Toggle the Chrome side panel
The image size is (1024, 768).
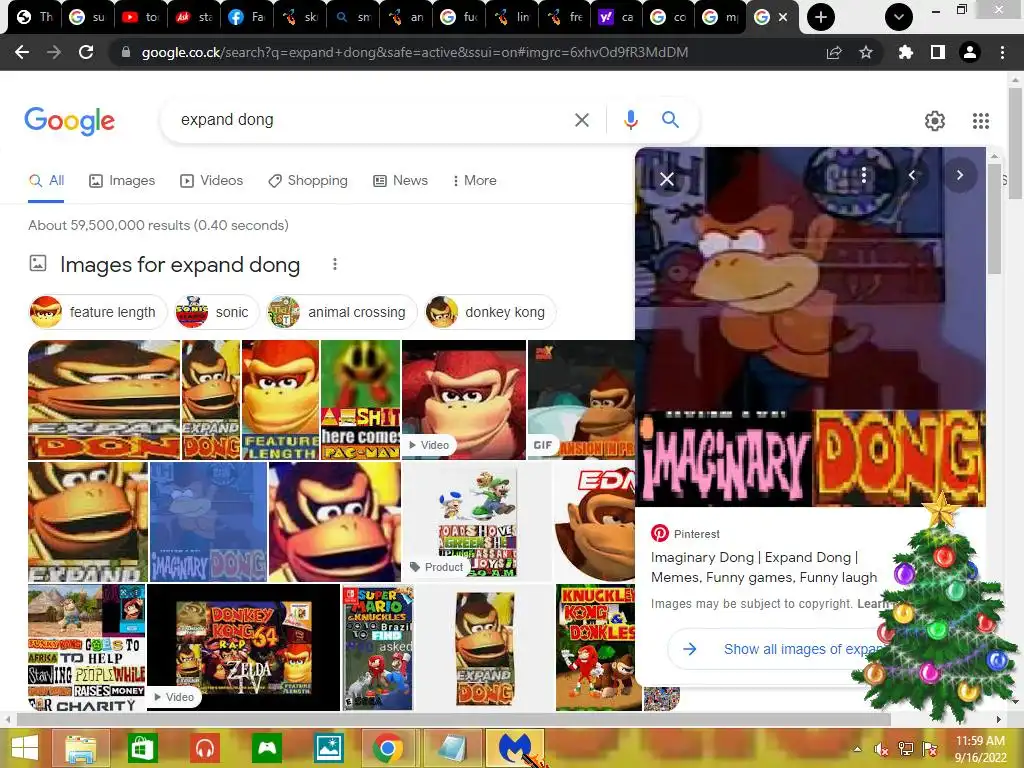[938, 52]
